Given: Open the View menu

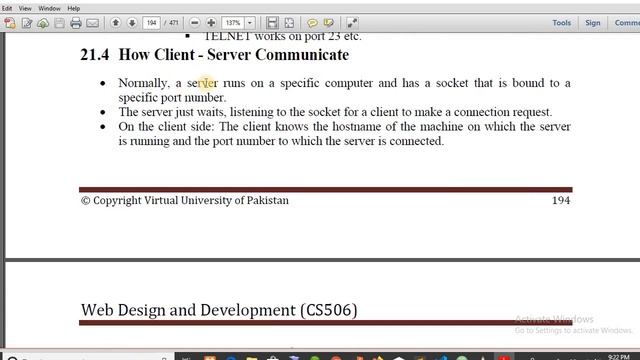Looking at the screenshot, I should pyautogui.click(x=25, y=8).
